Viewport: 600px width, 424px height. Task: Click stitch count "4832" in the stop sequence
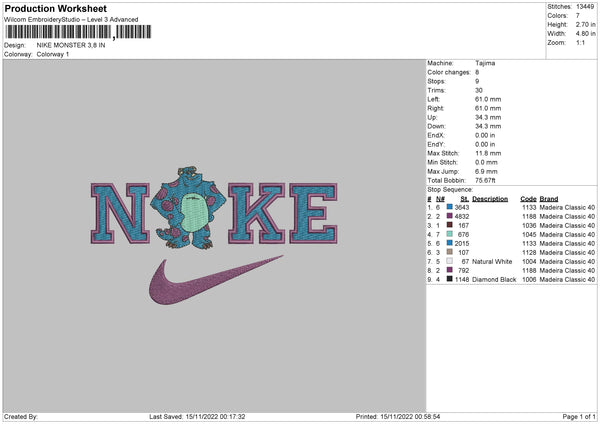(462, 216)
